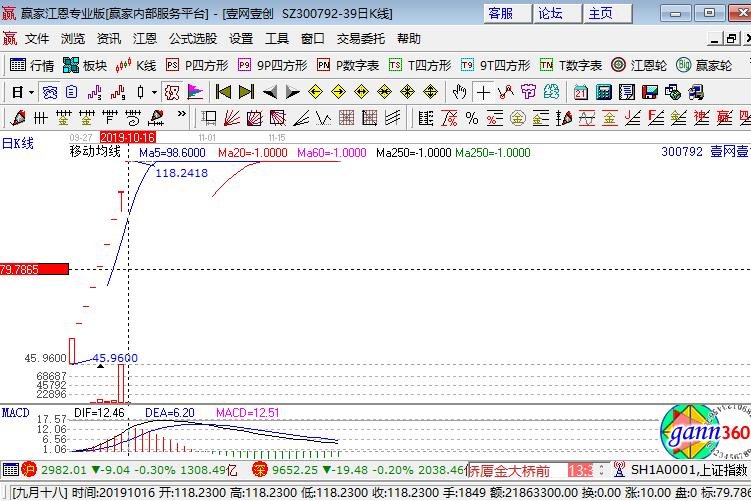751x501 pixels.
Task: Click the red 79.7865 price axis label
Action: click(34, 269)
